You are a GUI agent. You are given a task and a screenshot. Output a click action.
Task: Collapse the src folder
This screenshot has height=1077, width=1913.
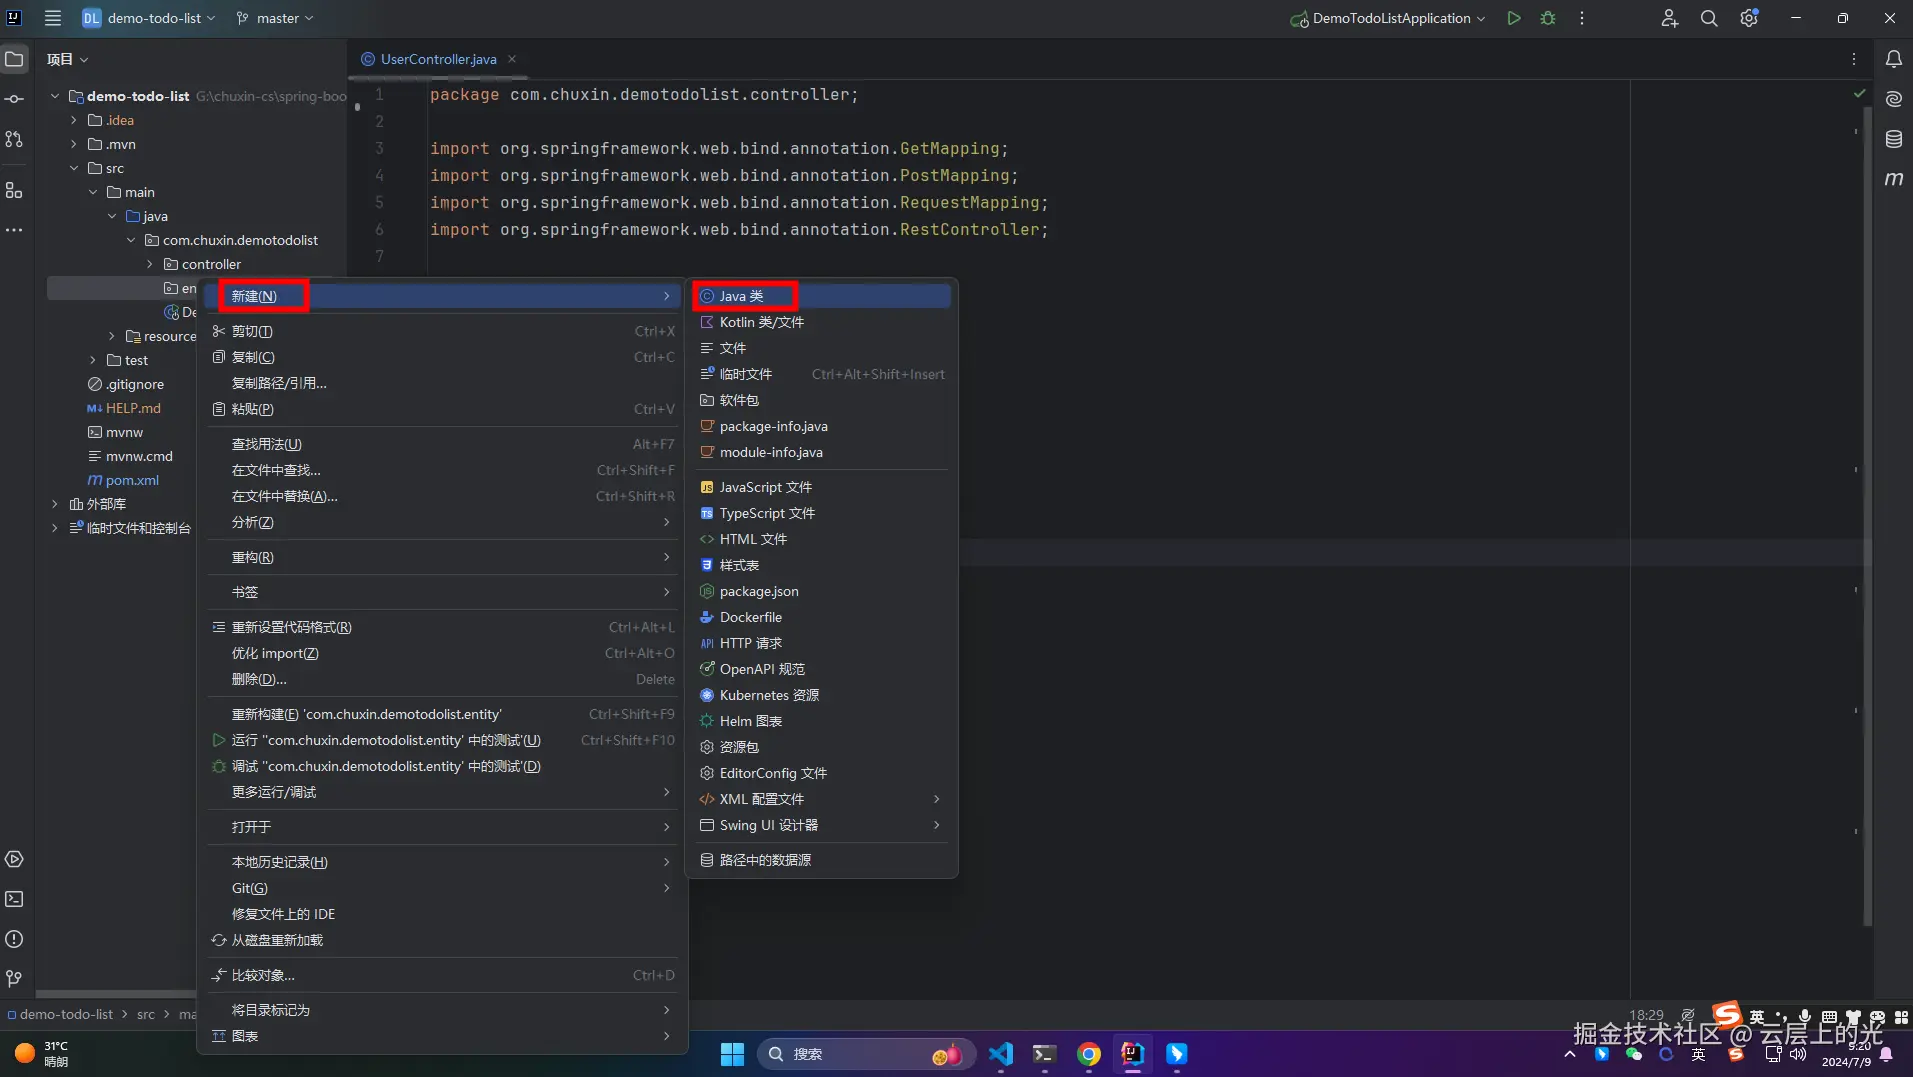coord(74,168)
